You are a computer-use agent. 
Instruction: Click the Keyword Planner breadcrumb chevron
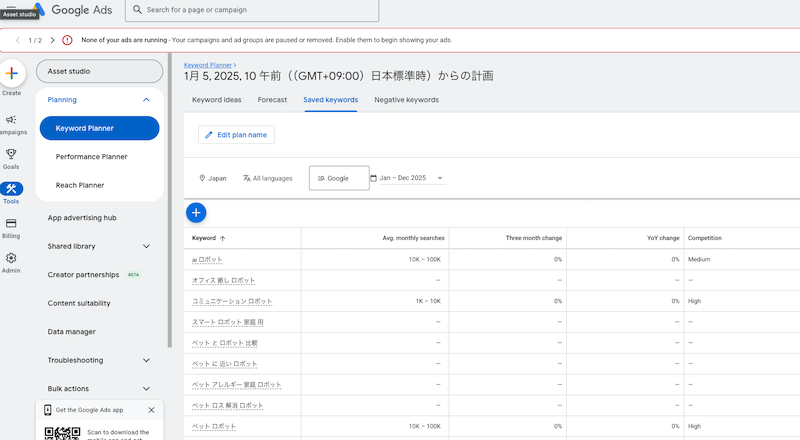coord(235,65)
